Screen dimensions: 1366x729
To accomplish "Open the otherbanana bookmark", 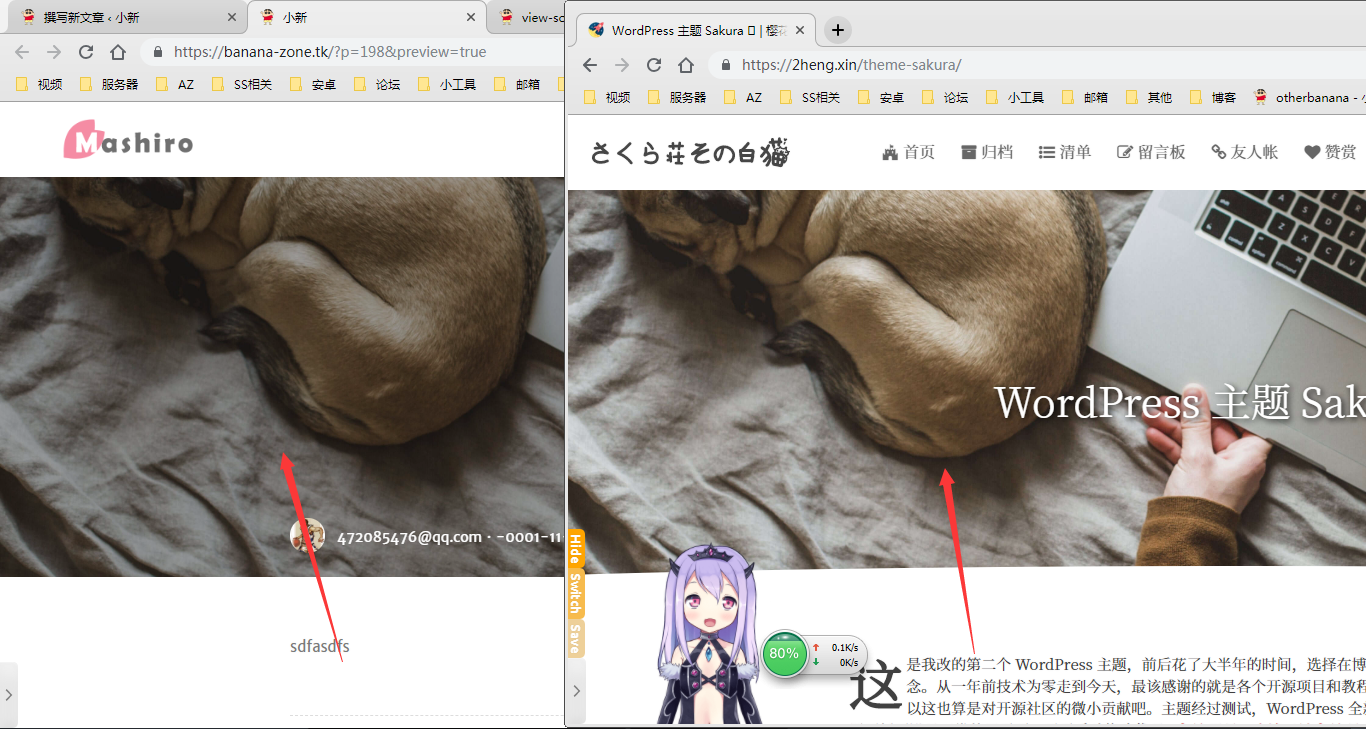I will tap(1308, 98).
